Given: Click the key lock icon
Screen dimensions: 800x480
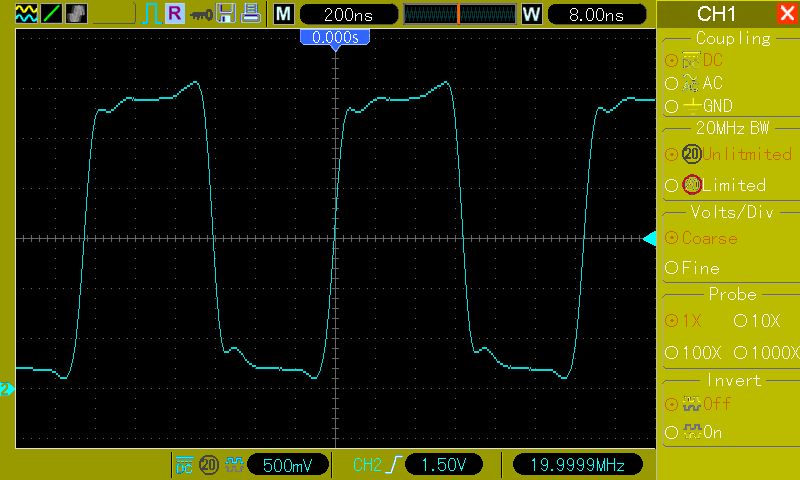Looking at the screenshot, I should click(x=201, y=15).
